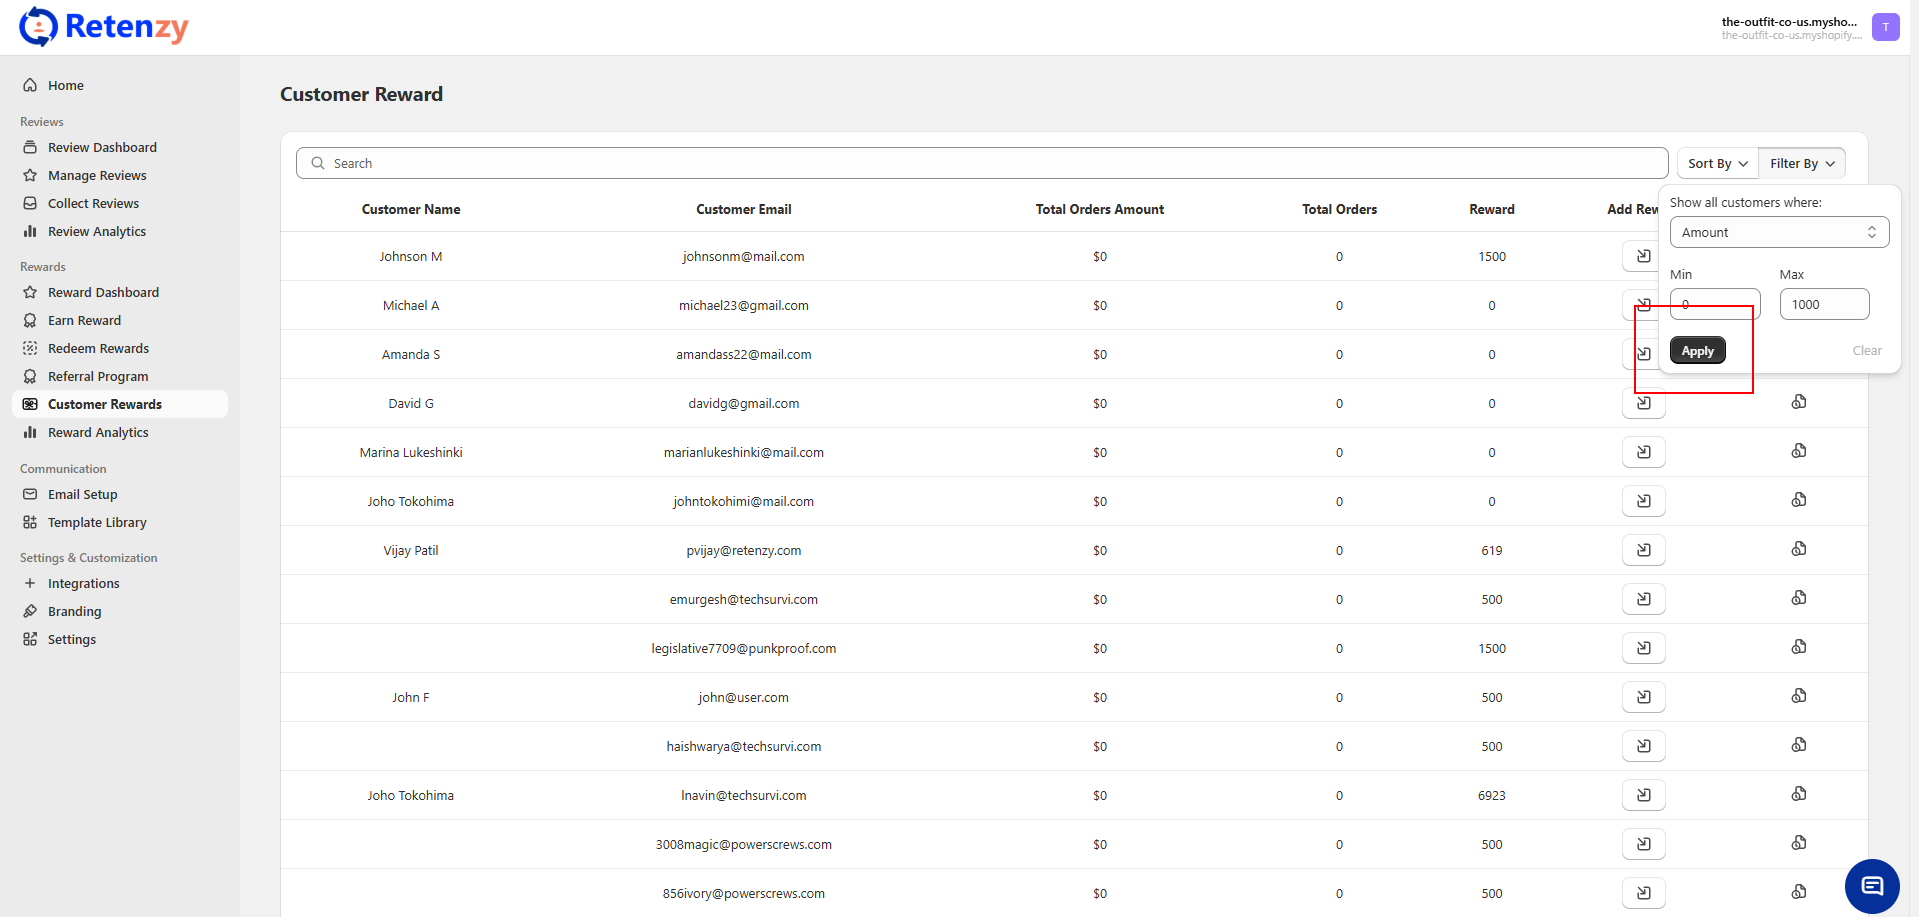
Task: Click redeem icon in David G row
Action: pos(1798,402)
